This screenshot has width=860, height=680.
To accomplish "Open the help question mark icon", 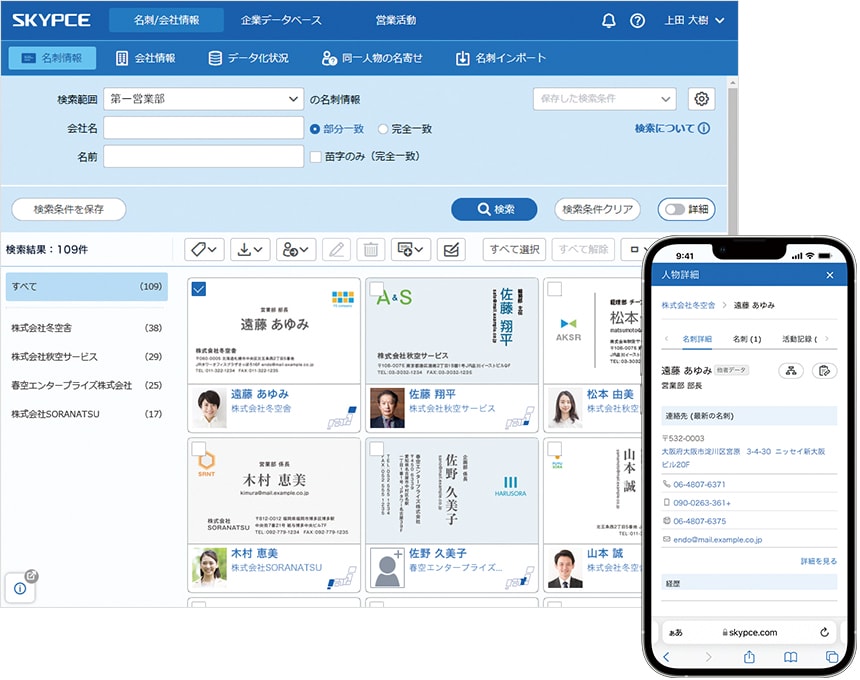I will coord(637,21).
